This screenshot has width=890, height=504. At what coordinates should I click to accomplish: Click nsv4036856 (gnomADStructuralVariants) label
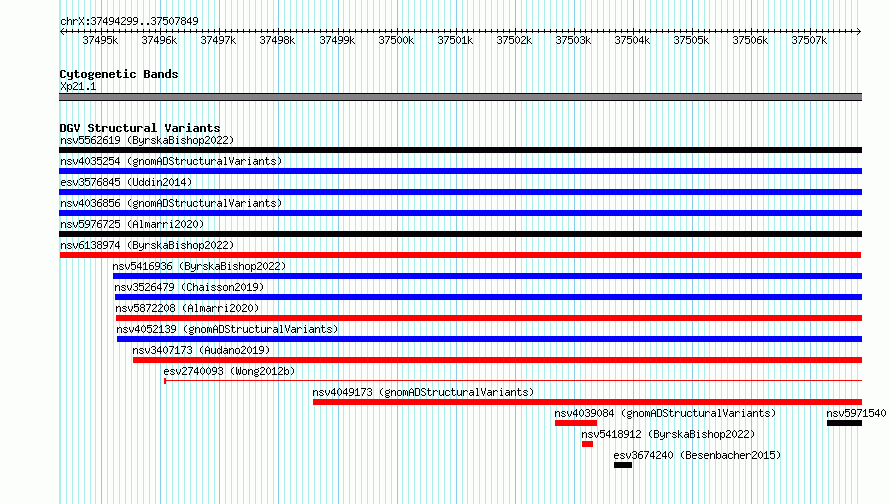tap(171, 203)
